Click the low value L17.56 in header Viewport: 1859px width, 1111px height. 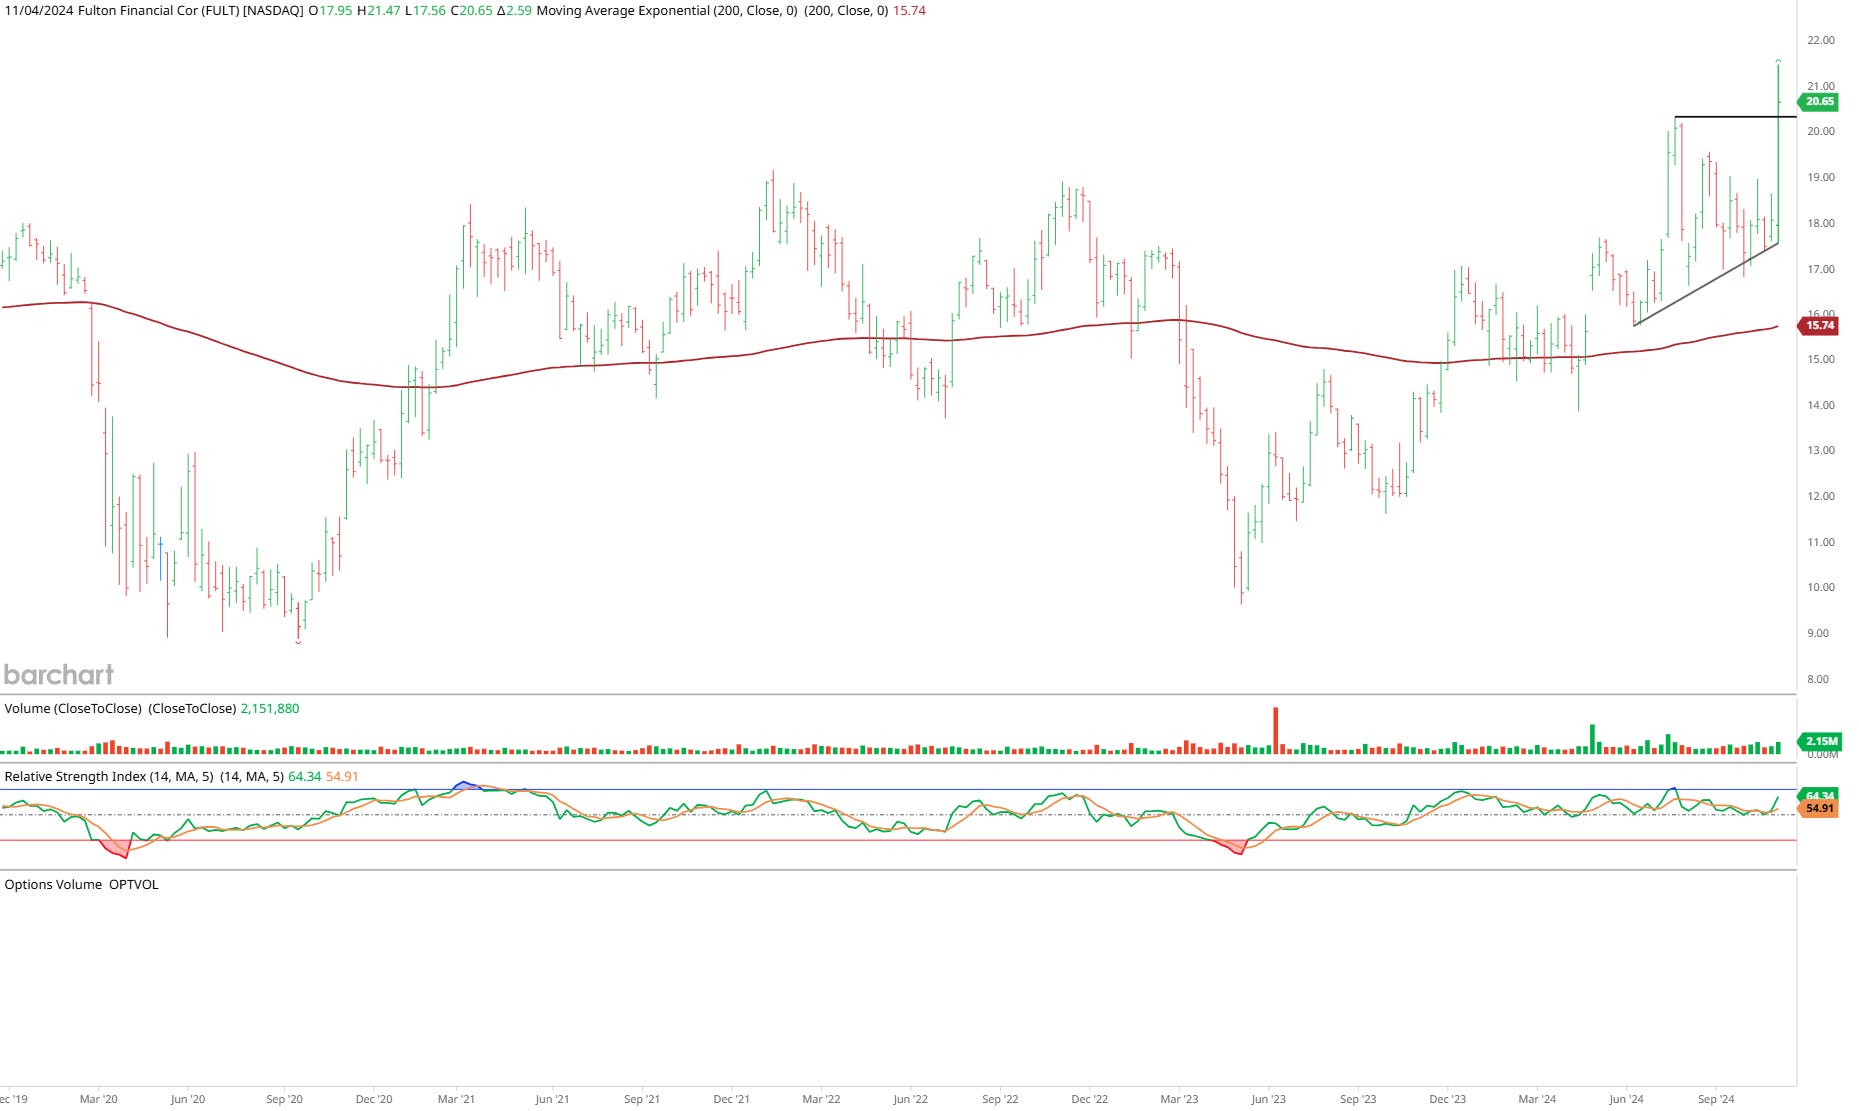point(425,11)
